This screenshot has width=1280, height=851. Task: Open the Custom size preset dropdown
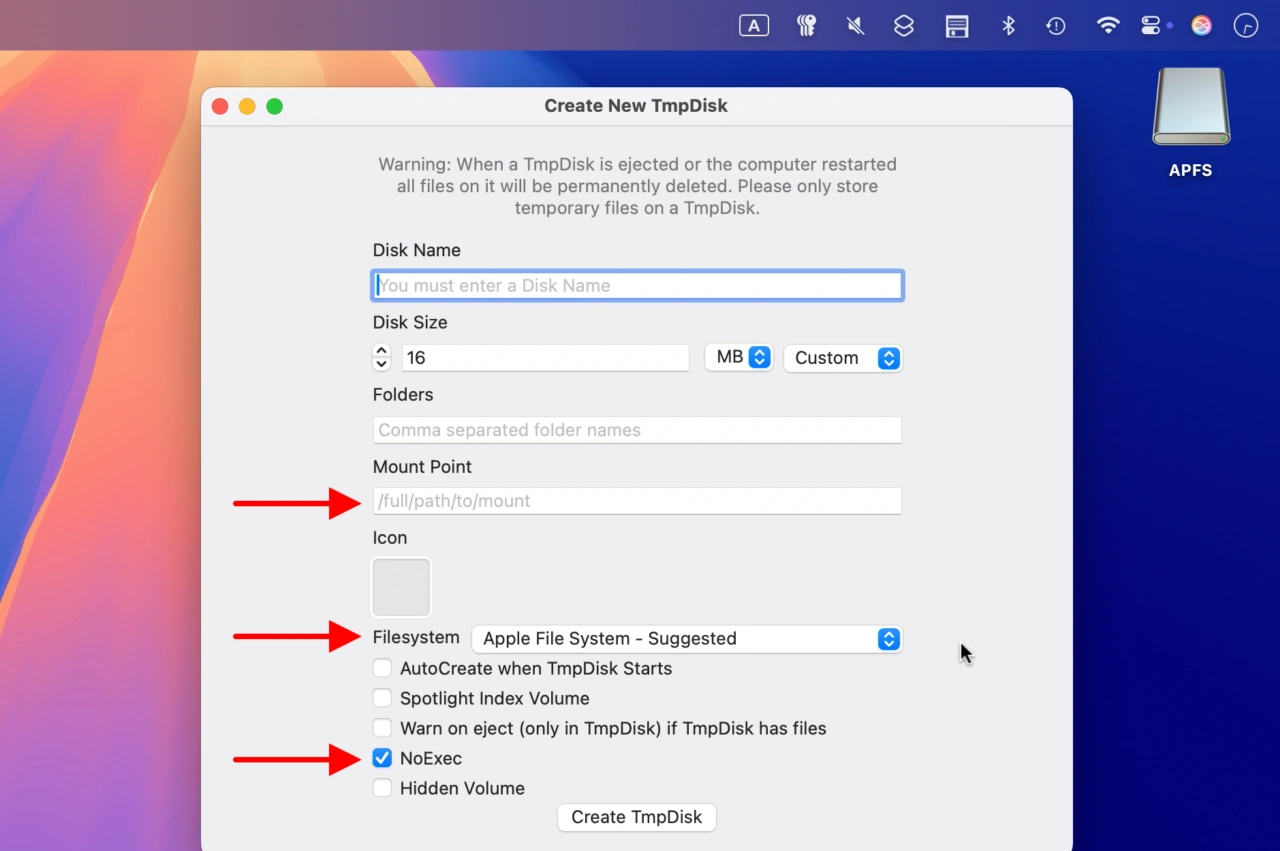(843, 358)
